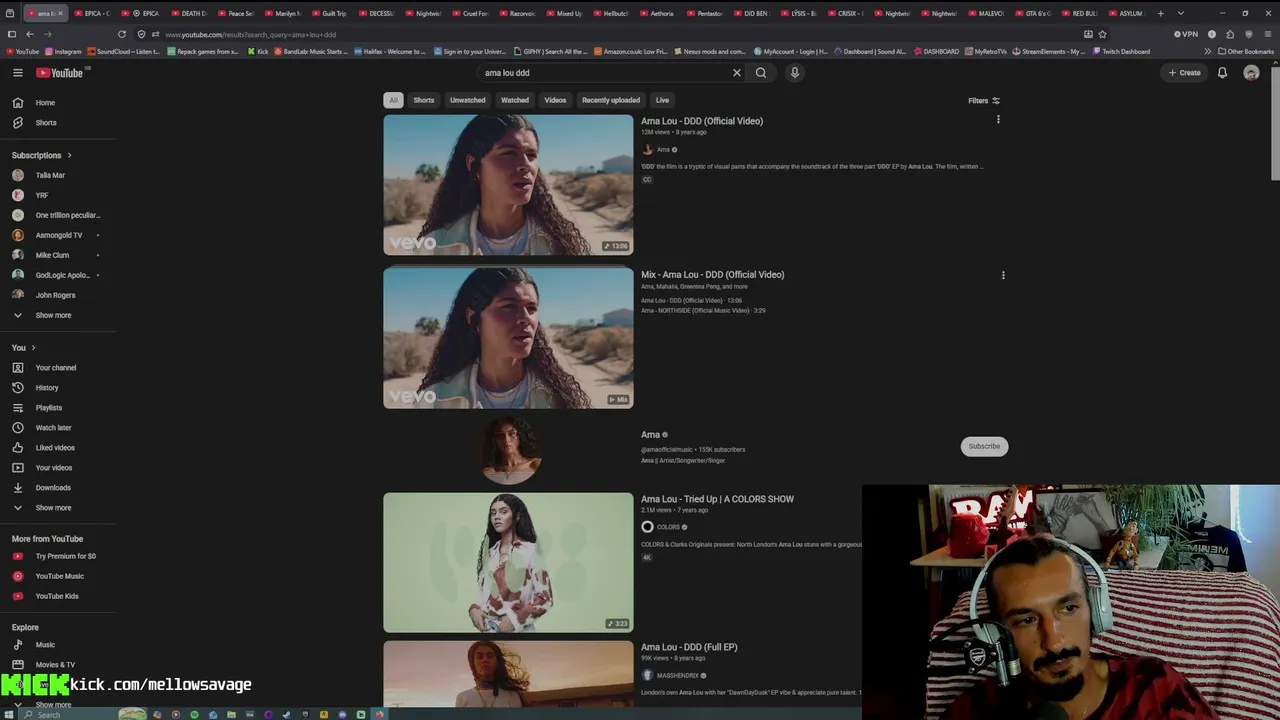Image resolution: width=1280 pixels, height=720 pixels.
Task: Open the Ama Lou - Tried Up | A COLORS SHOW title
Action: point(717,499)
